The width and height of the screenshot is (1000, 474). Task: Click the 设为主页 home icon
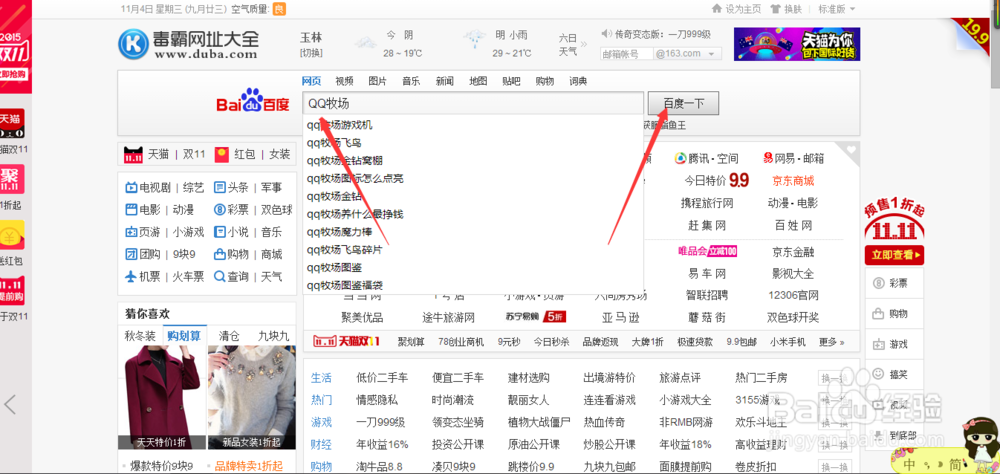click(x=717, y=9)
